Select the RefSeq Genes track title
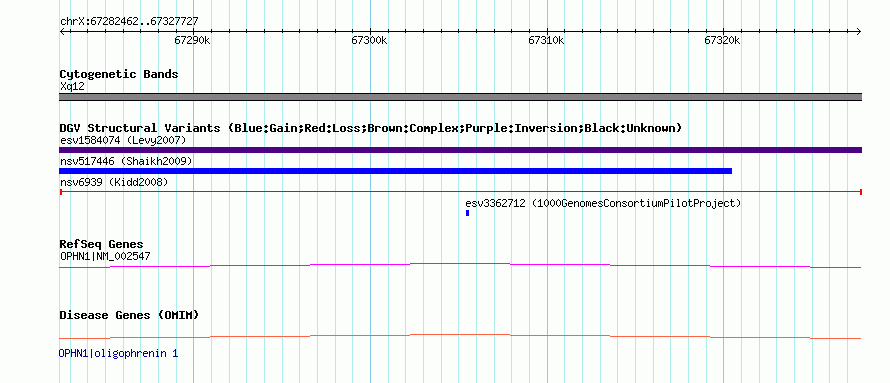890x383 pixels. point(102,245)
